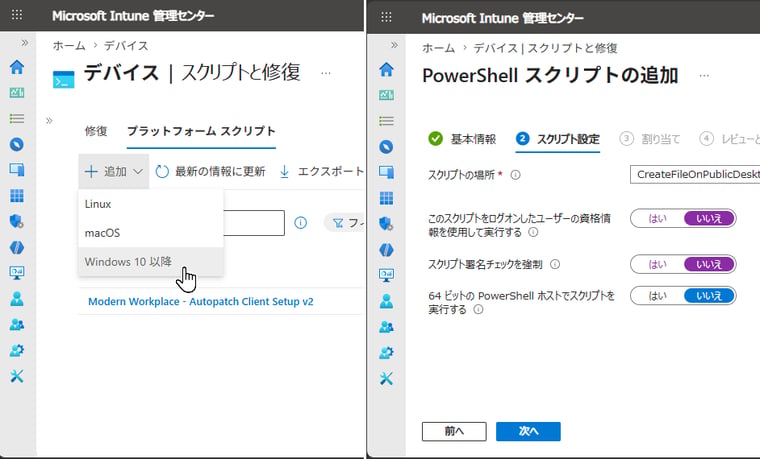Set logged-on credentials option to いいえ
760x459 pixels.
[x=709, y=219]
